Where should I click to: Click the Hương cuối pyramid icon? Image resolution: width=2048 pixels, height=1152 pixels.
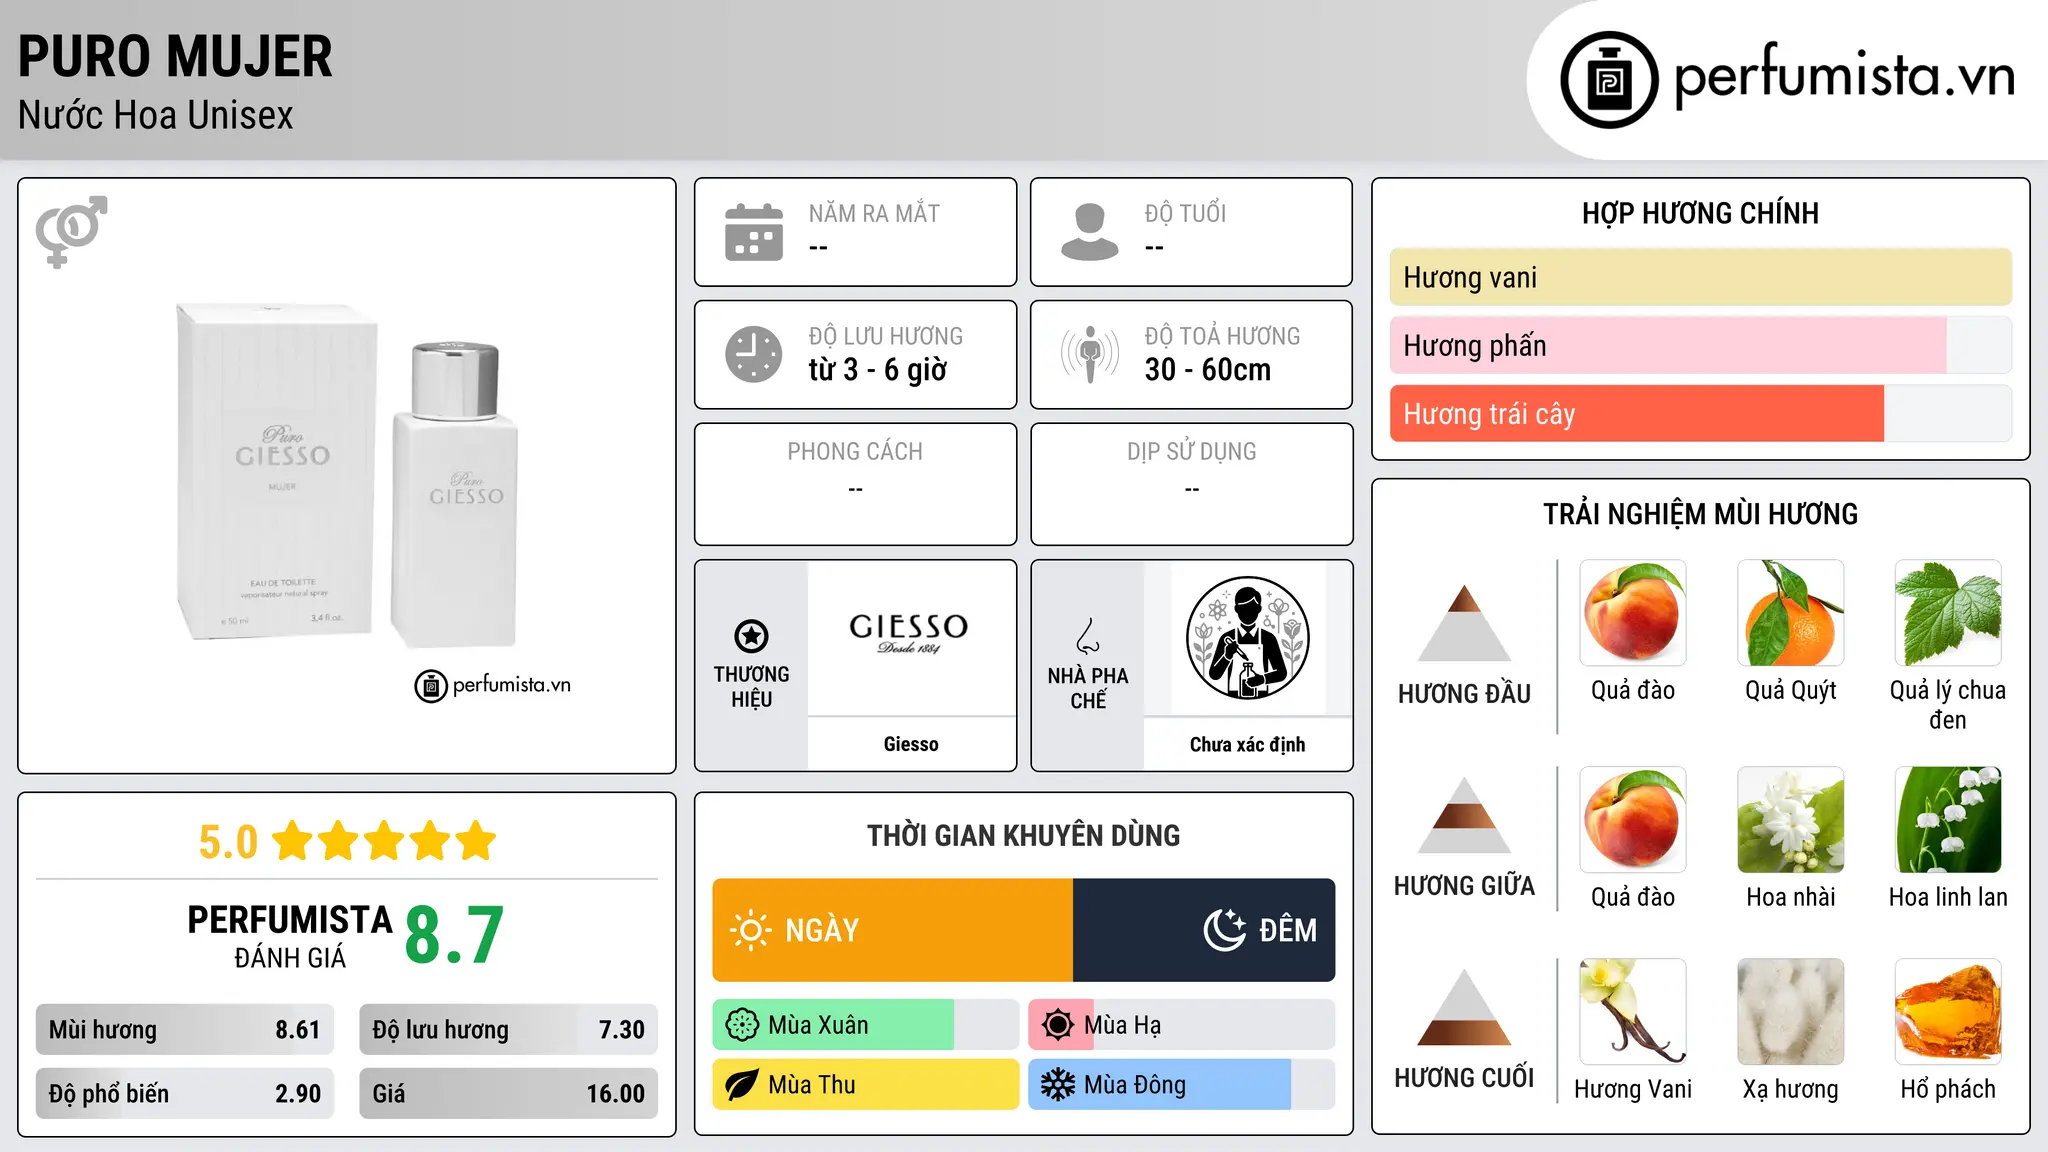pyautogui.click(x=1464, y=1007)
